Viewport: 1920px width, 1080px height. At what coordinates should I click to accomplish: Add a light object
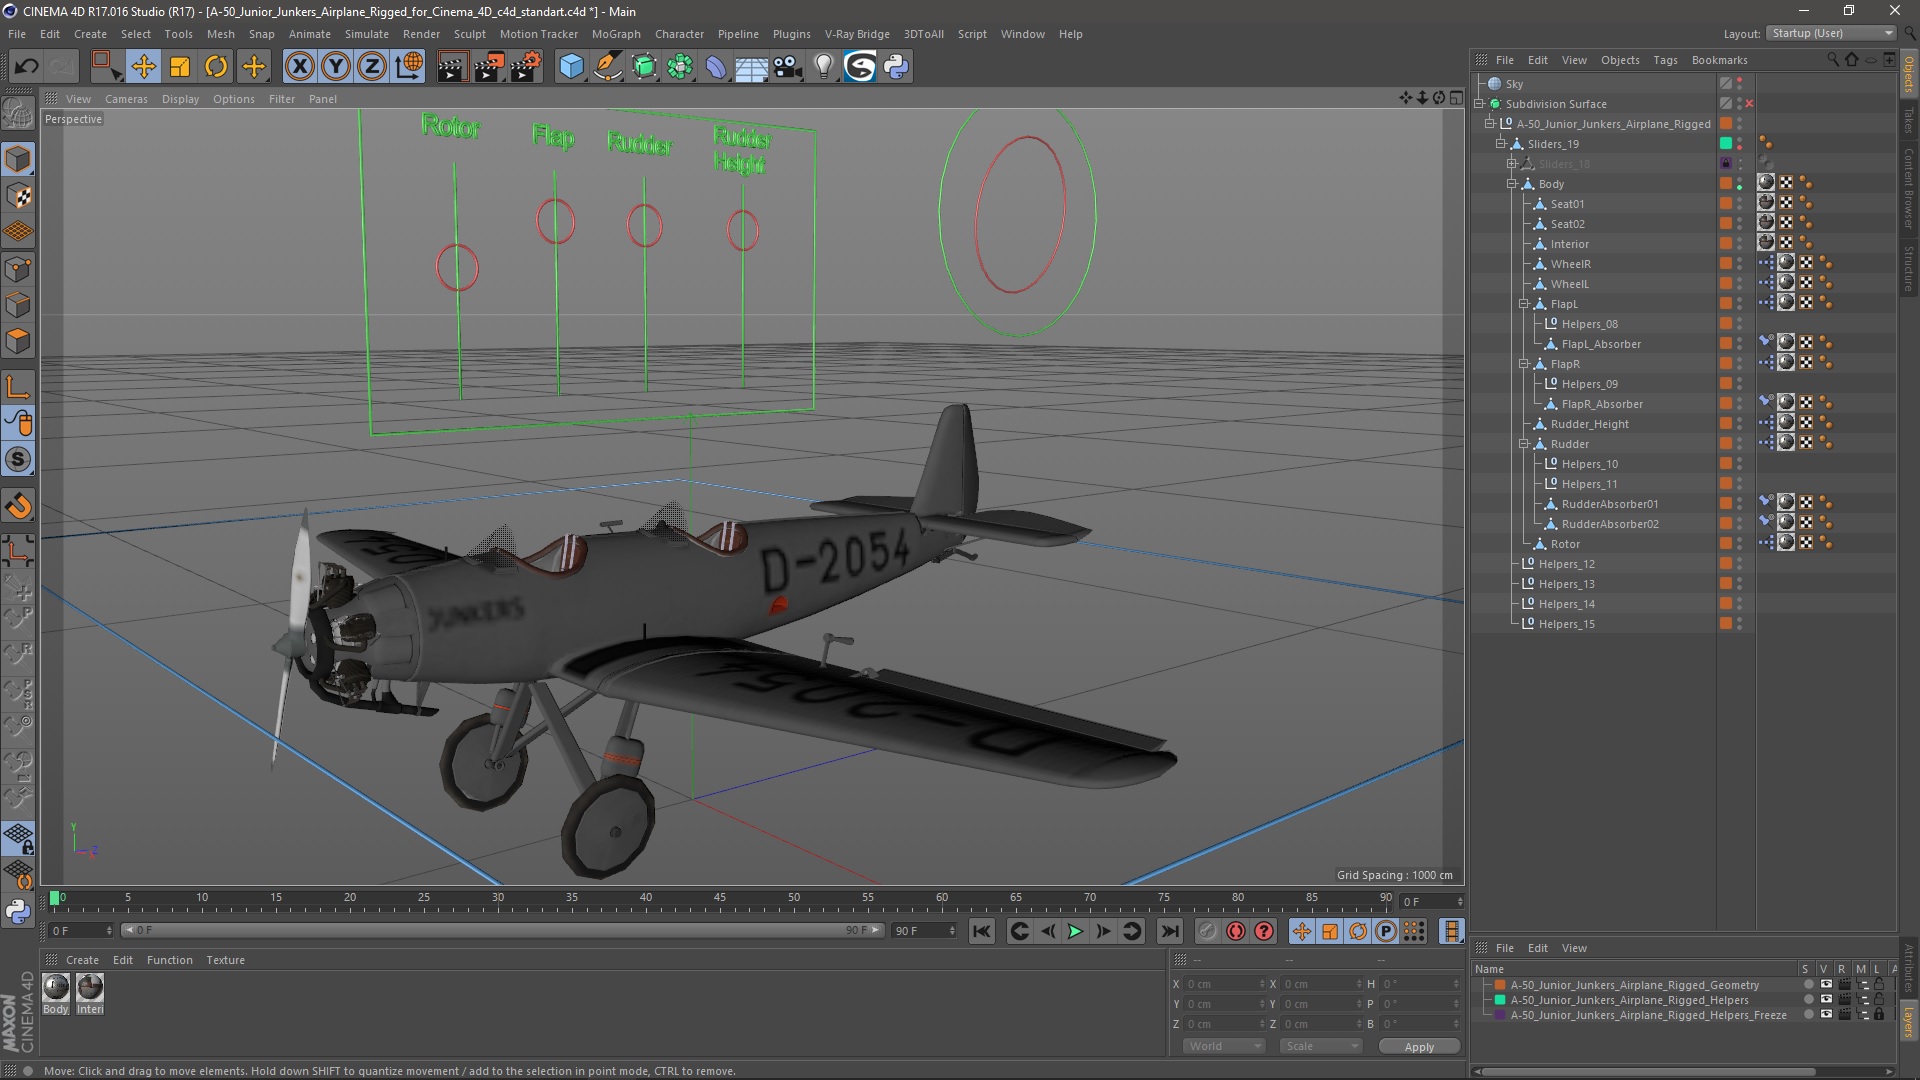pyautogui.click(x=824, y=67)
